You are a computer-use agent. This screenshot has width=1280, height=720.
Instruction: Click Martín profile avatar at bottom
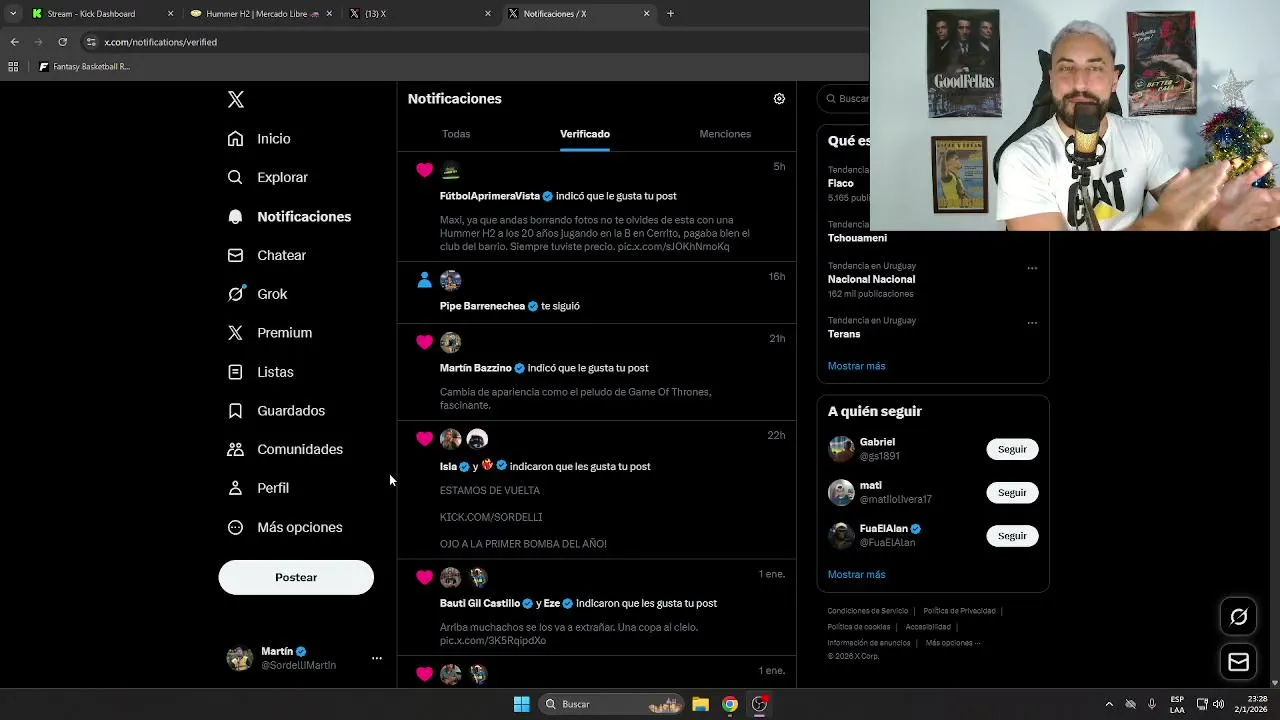pos(240,658)
